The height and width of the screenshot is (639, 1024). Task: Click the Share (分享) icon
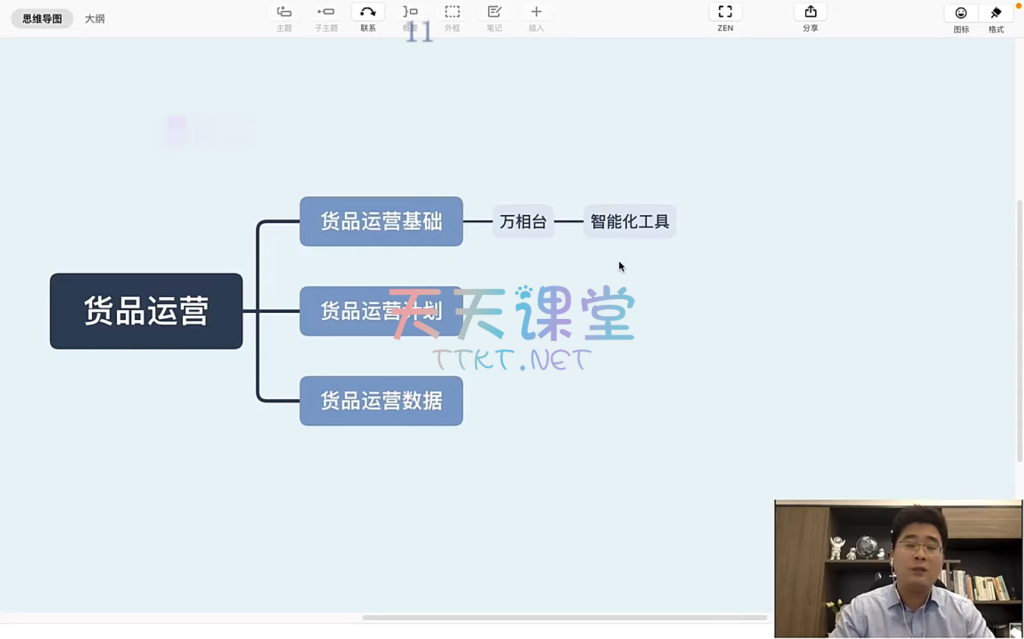810,13
